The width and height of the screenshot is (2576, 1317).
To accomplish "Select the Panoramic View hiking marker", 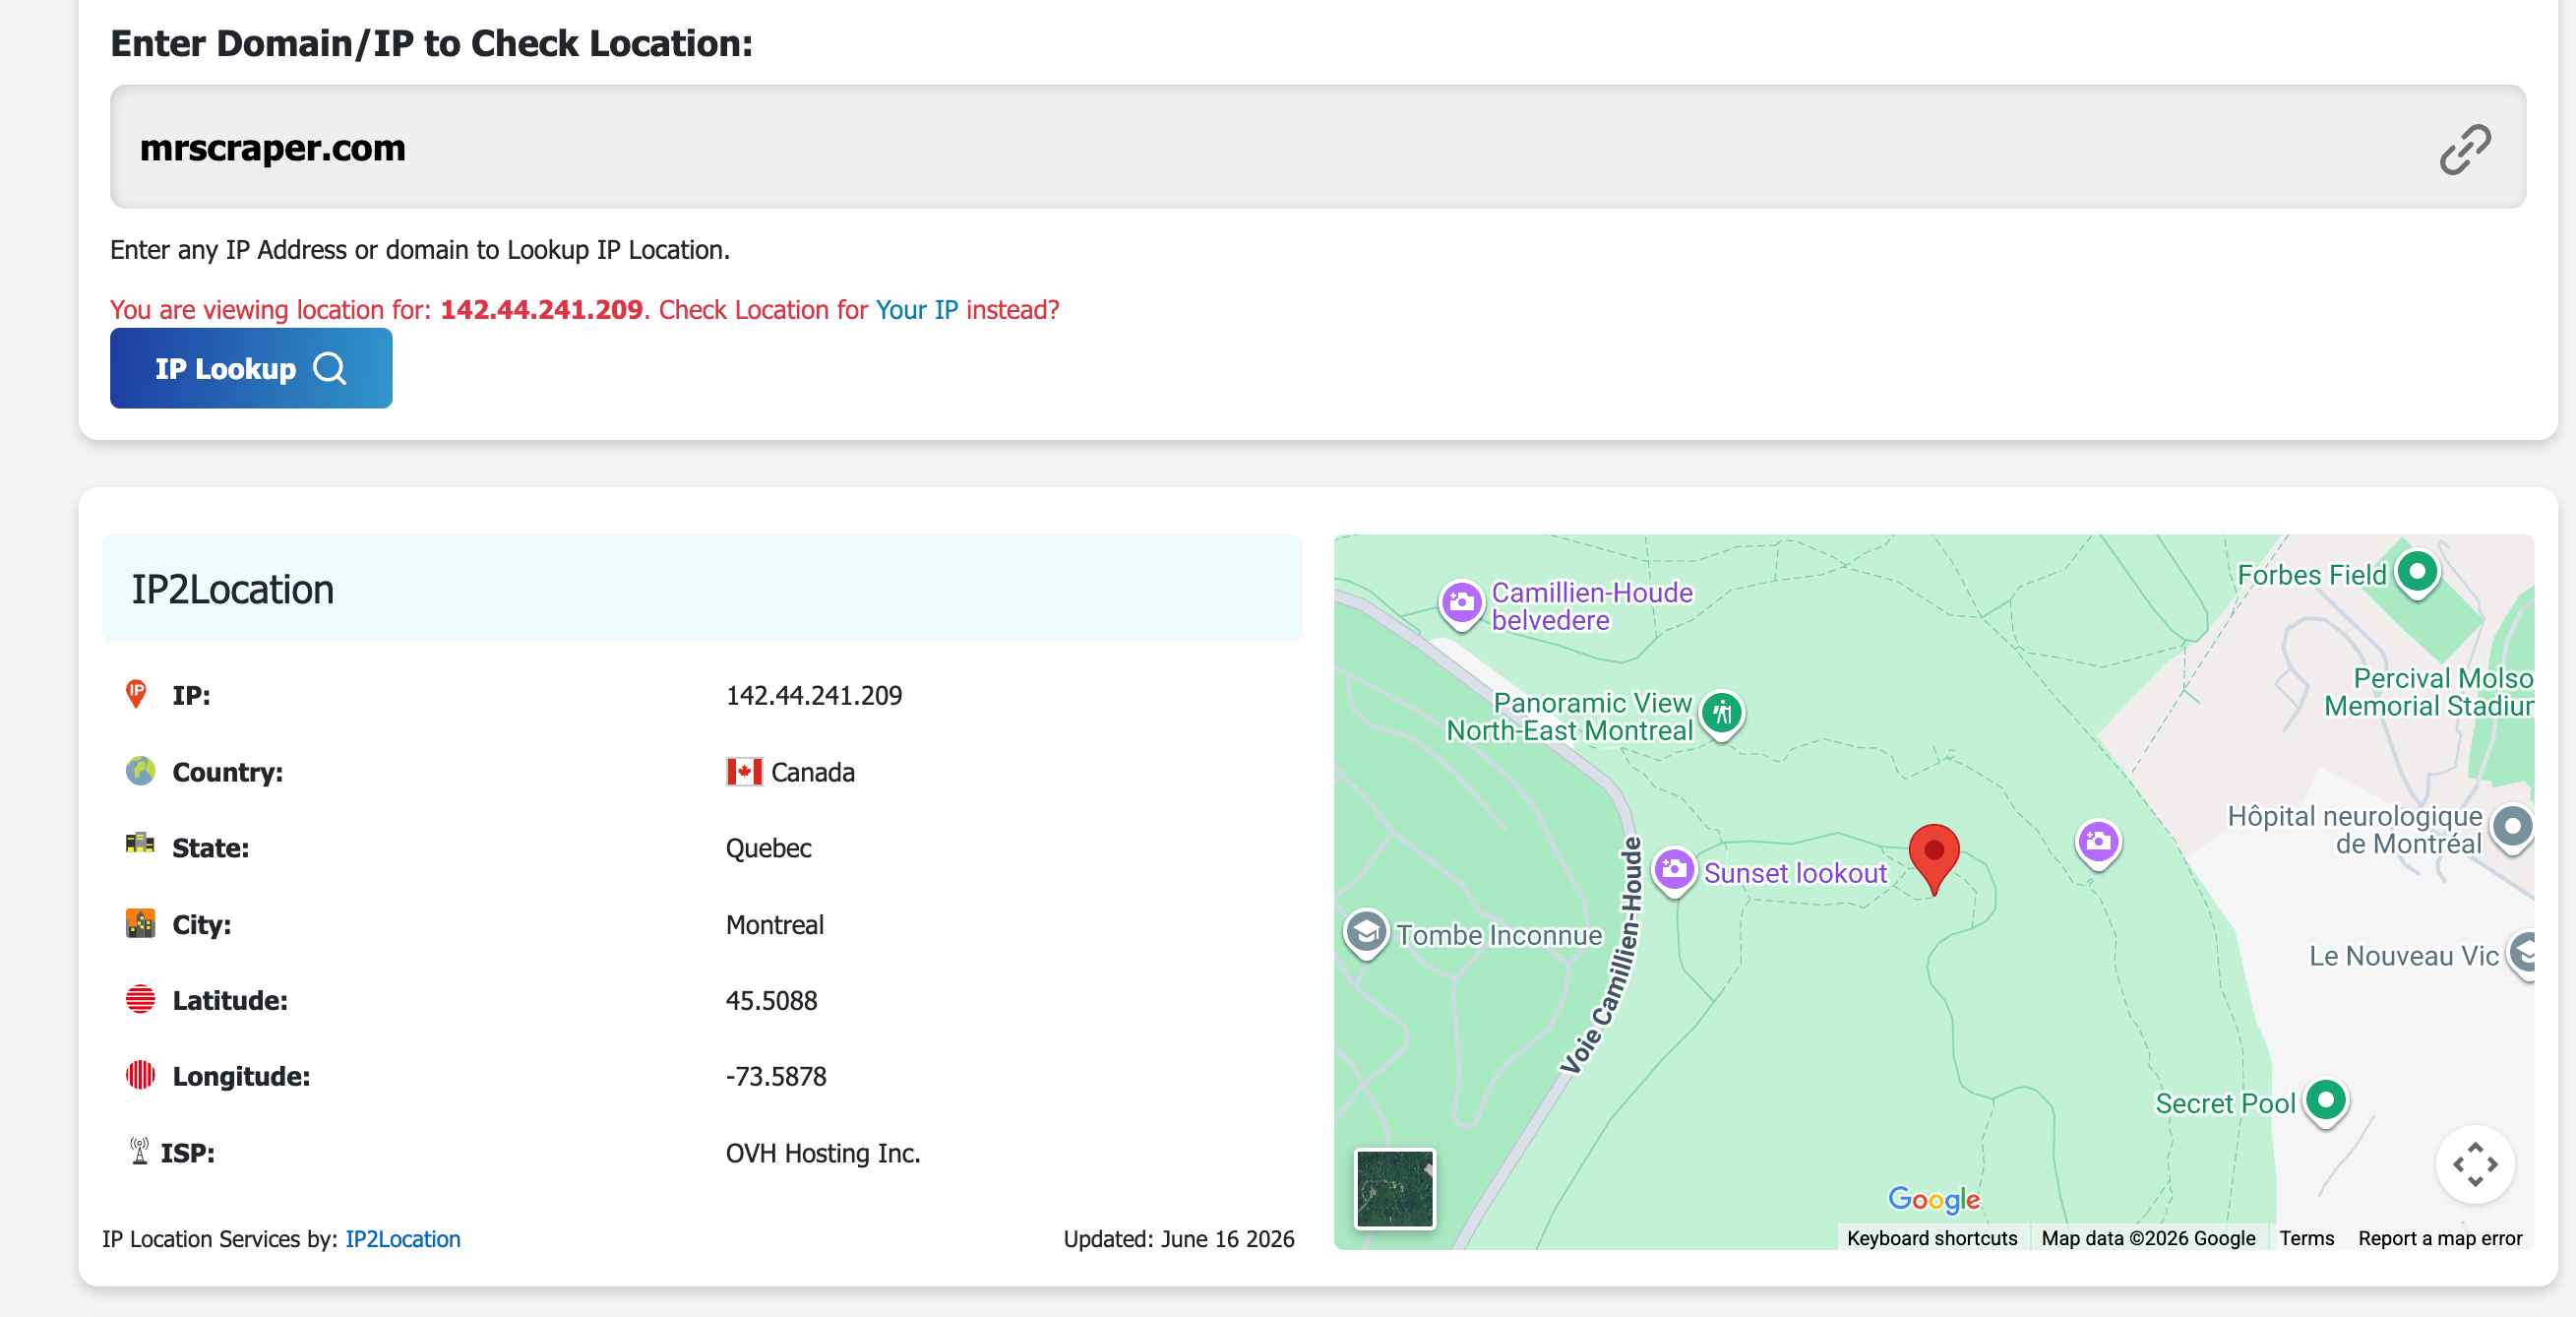I will (x=1722, y=714).
